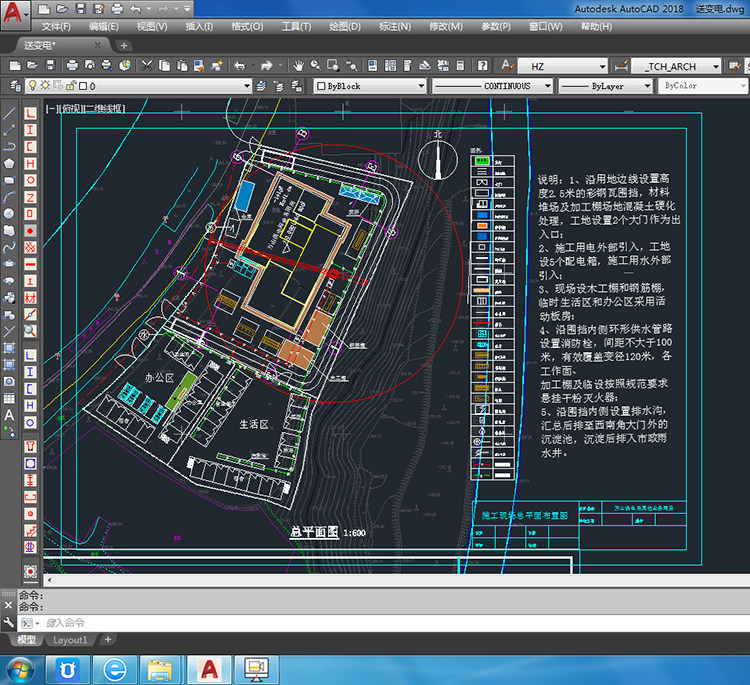Screen dimensions: 750x685
Task: Click the Cut scissors icon
Action: 147,66
